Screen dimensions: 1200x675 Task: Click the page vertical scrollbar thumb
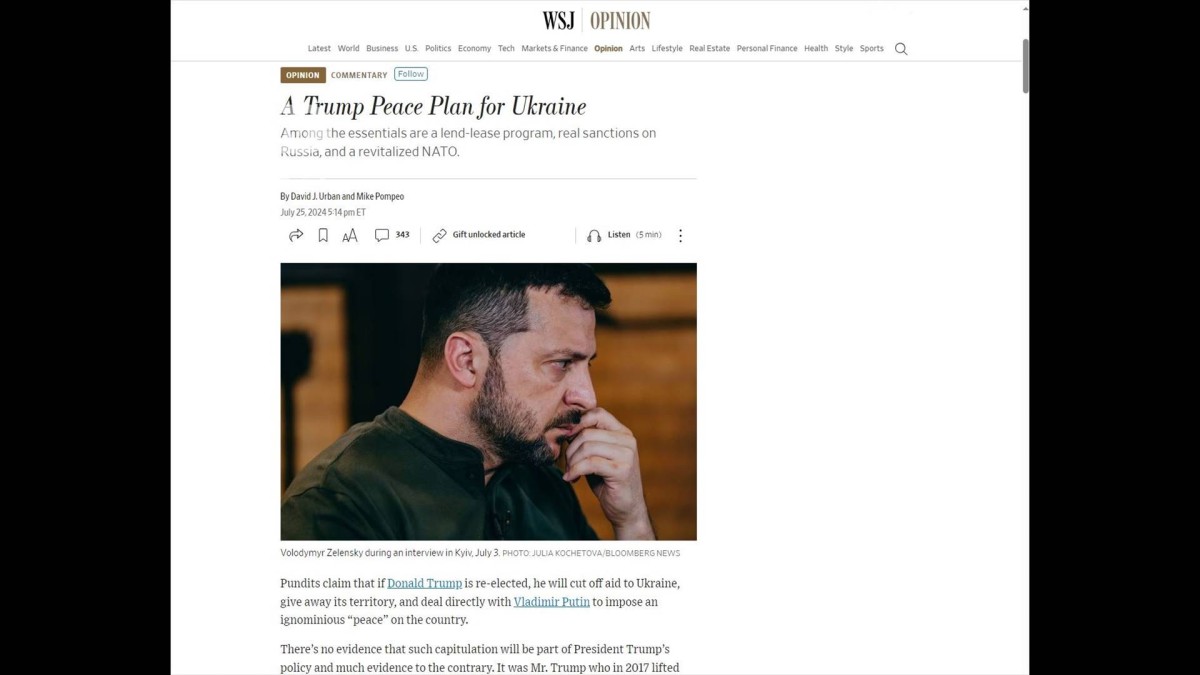[x=1025, y=66]
